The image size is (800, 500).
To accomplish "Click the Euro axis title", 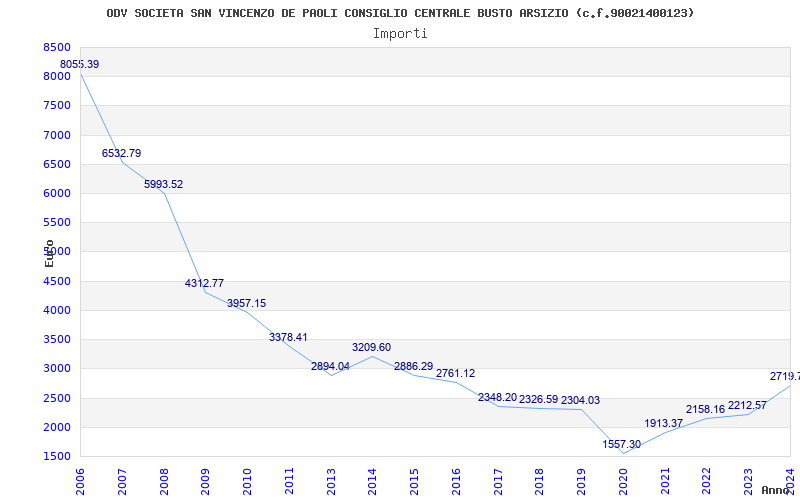I will [49, 253].
